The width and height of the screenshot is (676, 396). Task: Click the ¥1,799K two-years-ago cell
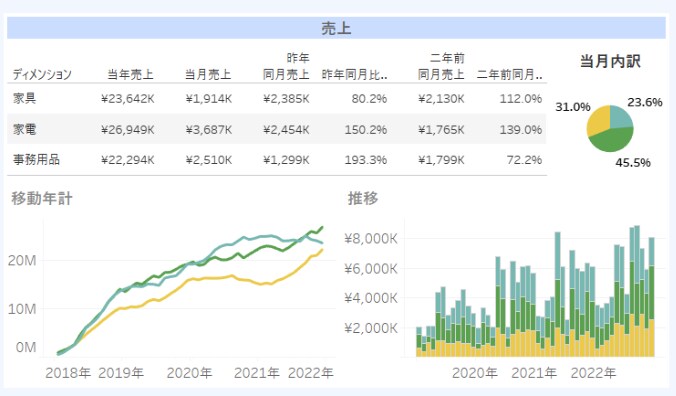441,160
